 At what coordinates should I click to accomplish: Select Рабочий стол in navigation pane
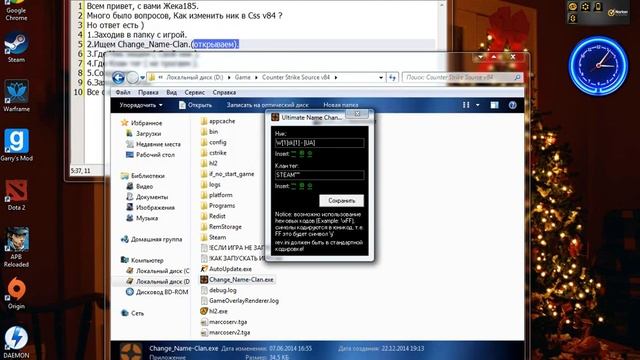click(x=150, y=155)
